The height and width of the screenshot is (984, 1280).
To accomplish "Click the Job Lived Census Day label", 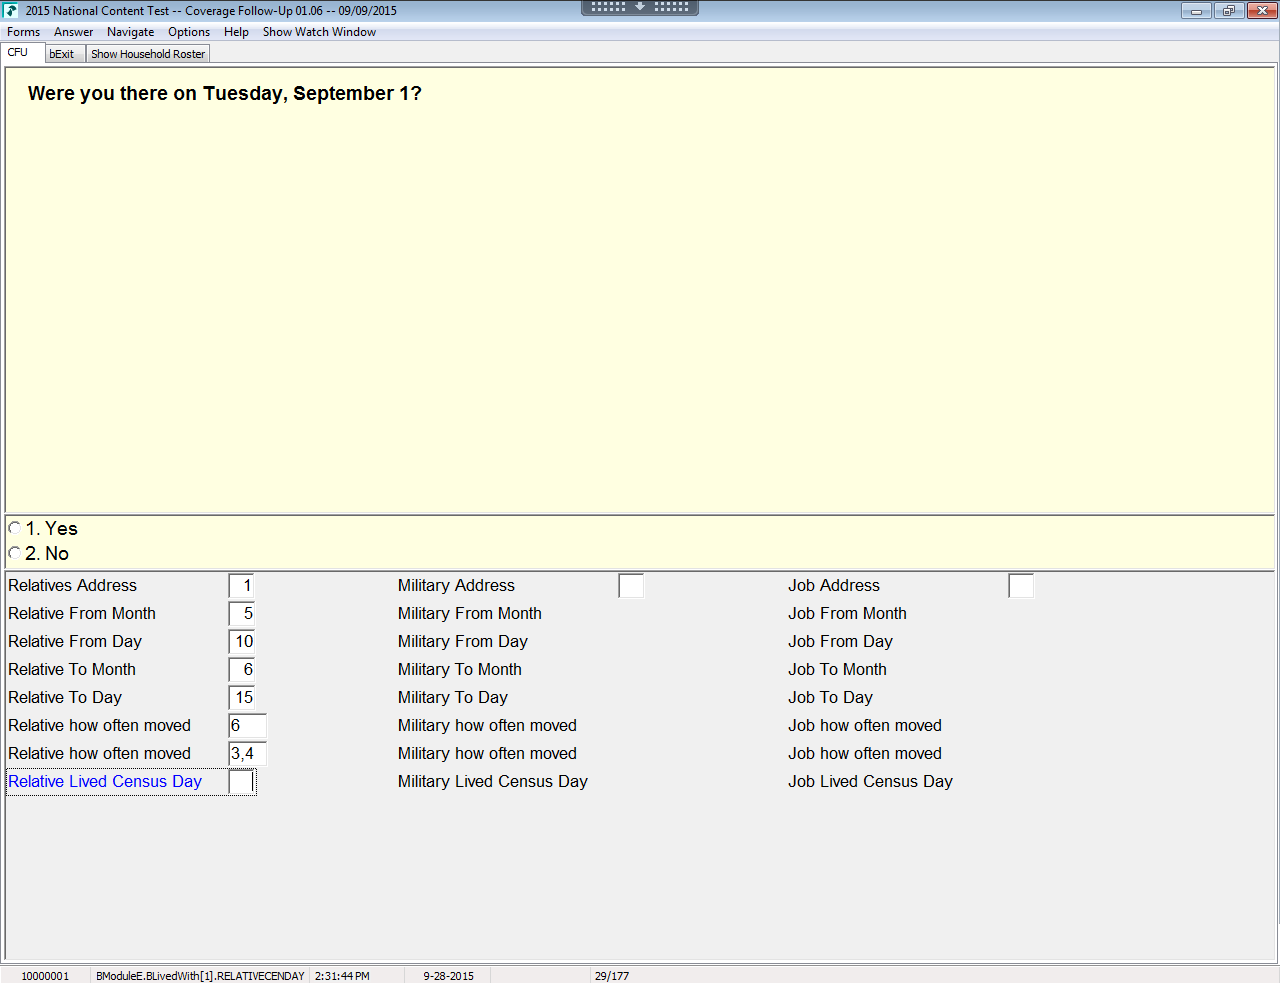I will pos(870,782).
